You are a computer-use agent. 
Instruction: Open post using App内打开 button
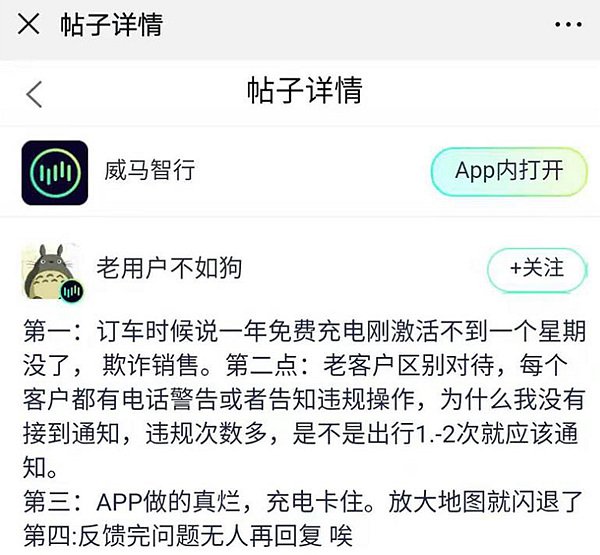point(509,171)
